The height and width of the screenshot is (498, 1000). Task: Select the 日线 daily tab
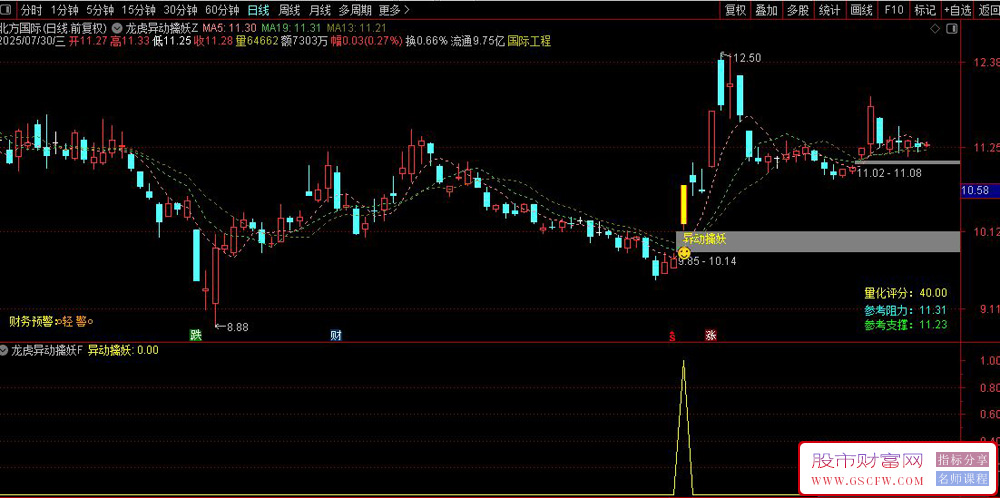258,10
